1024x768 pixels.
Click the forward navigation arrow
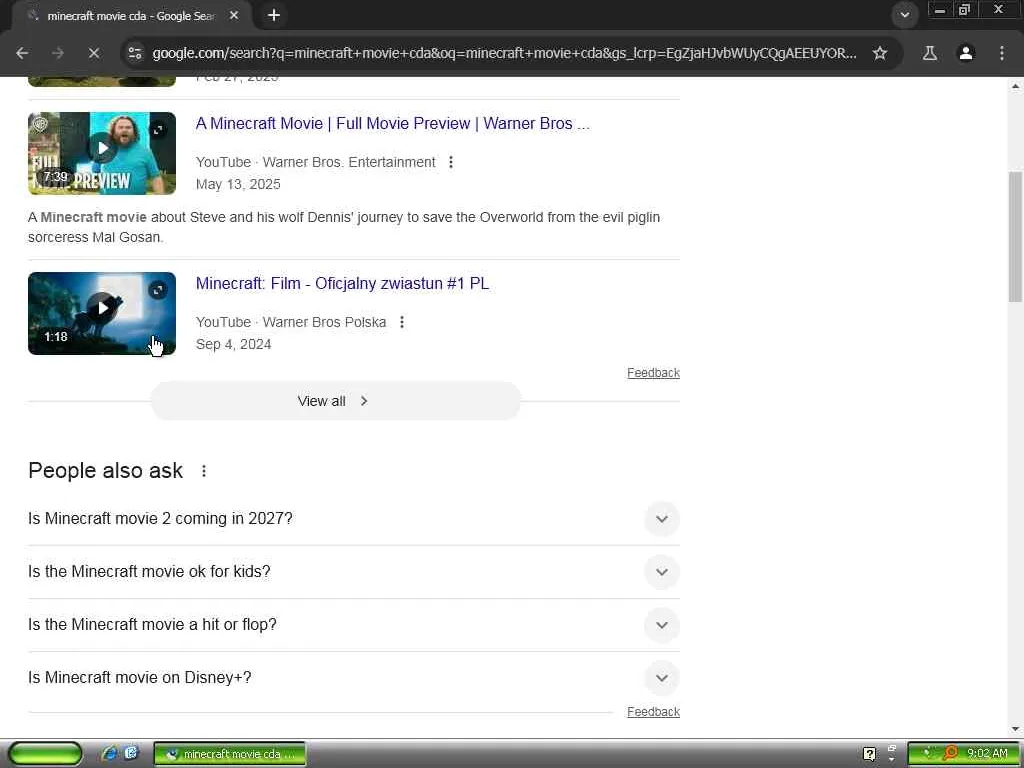coord(58,53)
